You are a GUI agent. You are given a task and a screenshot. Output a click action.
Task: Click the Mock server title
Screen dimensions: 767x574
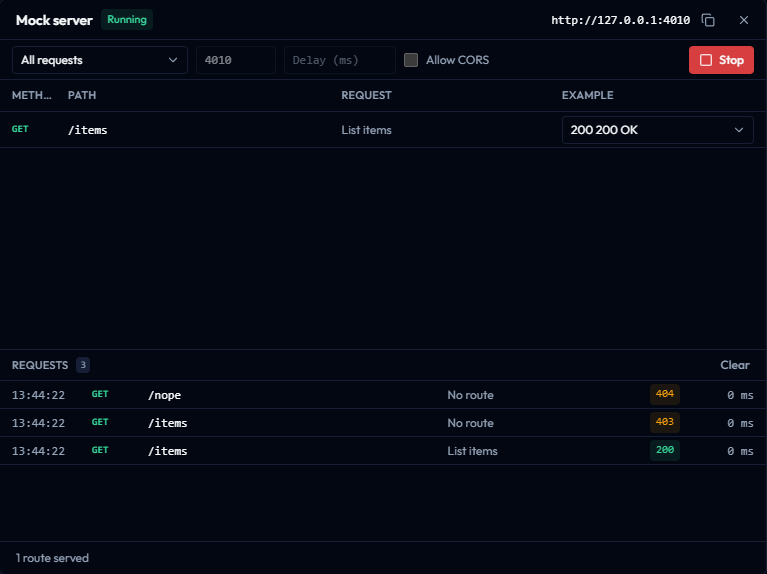point(54,20)
